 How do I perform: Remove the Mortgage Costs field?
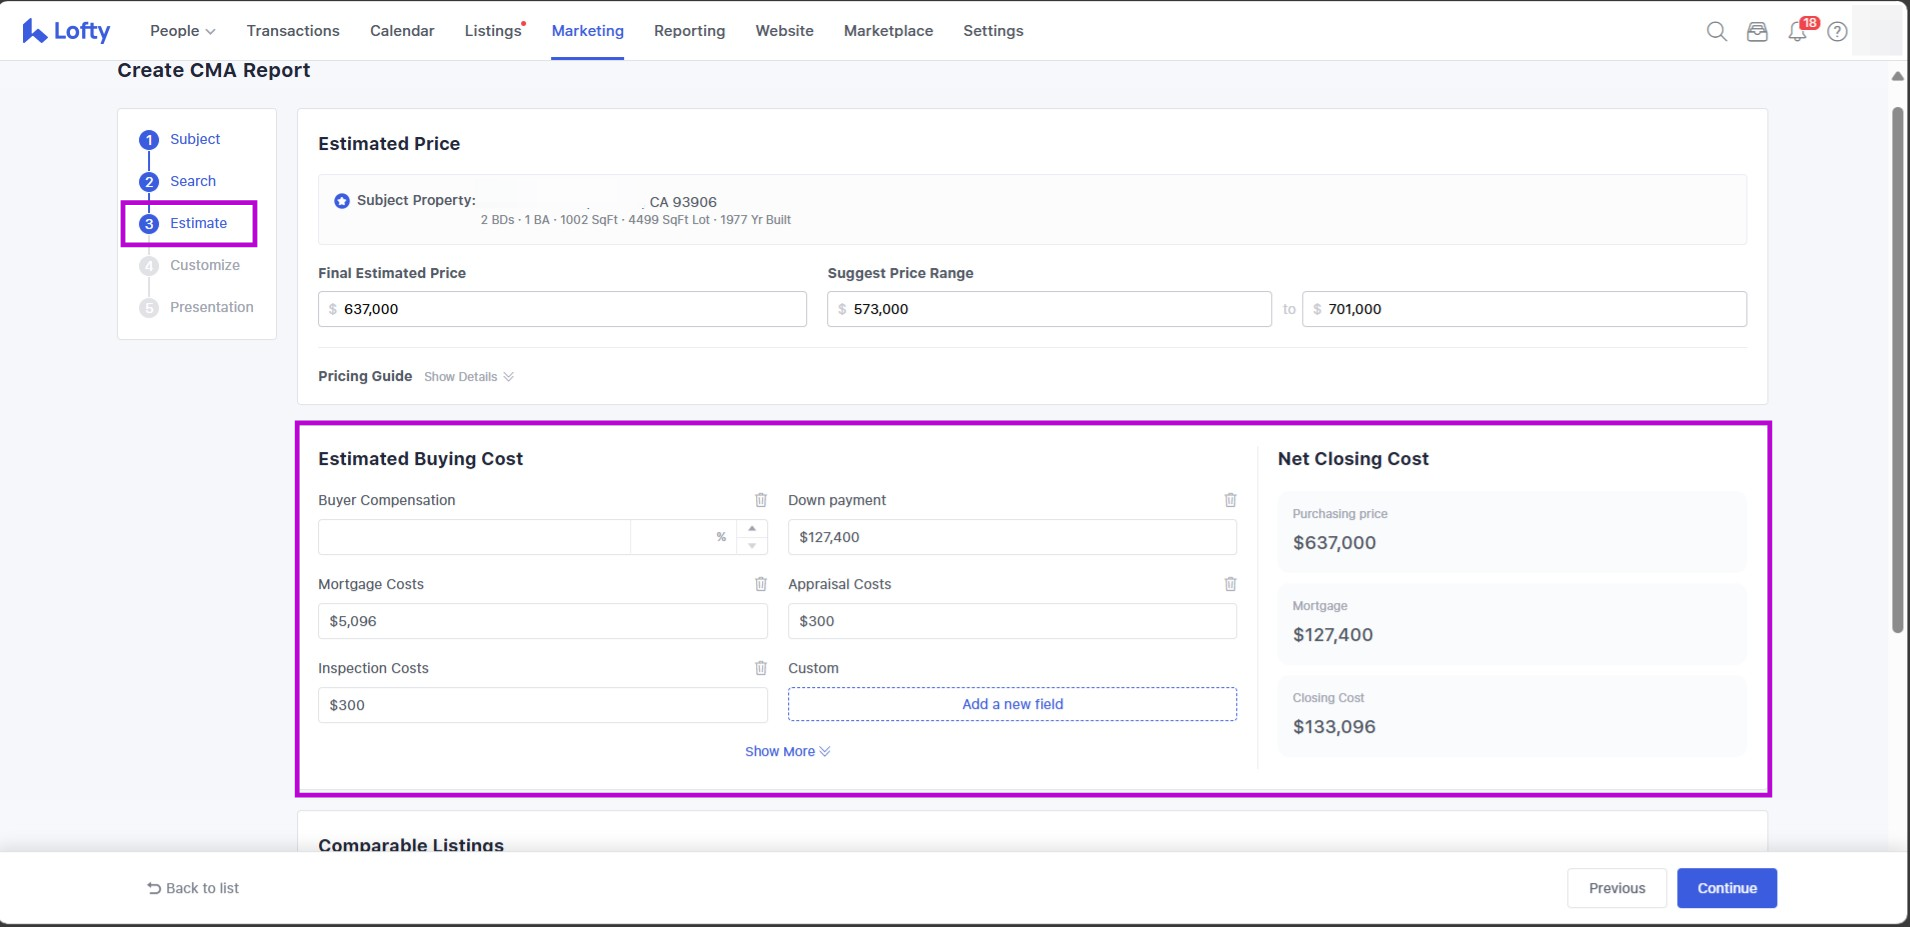pyautogui.click(x=760, y=584)
